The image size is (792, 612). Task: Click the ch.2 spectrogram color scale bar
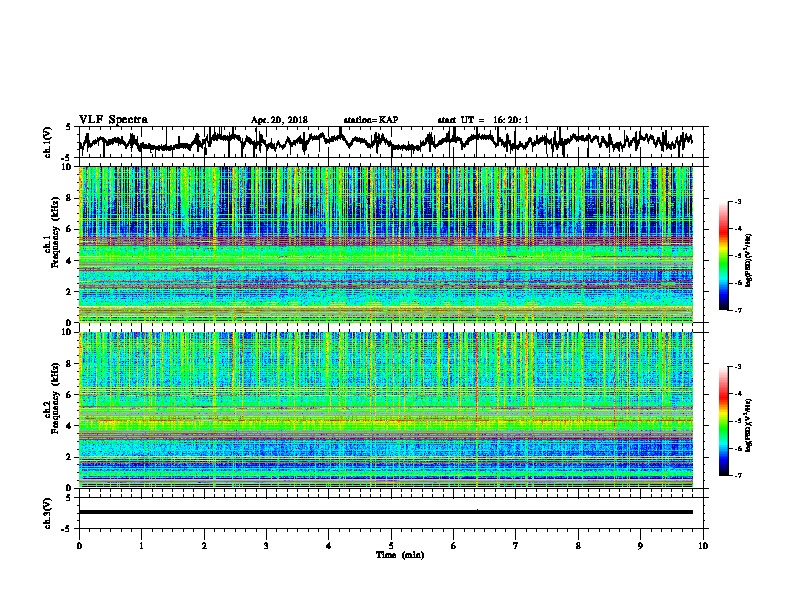click(x=723, y=421)
